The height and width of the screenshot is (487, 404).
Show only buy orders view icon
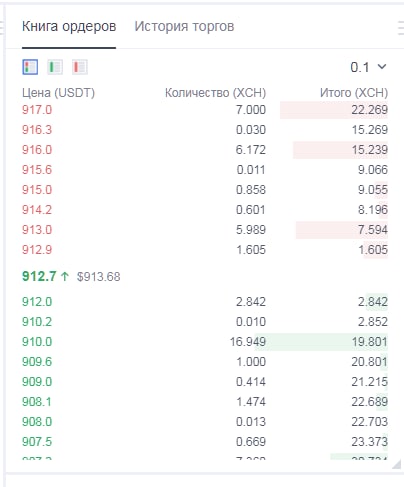click(x=55, y=67)
